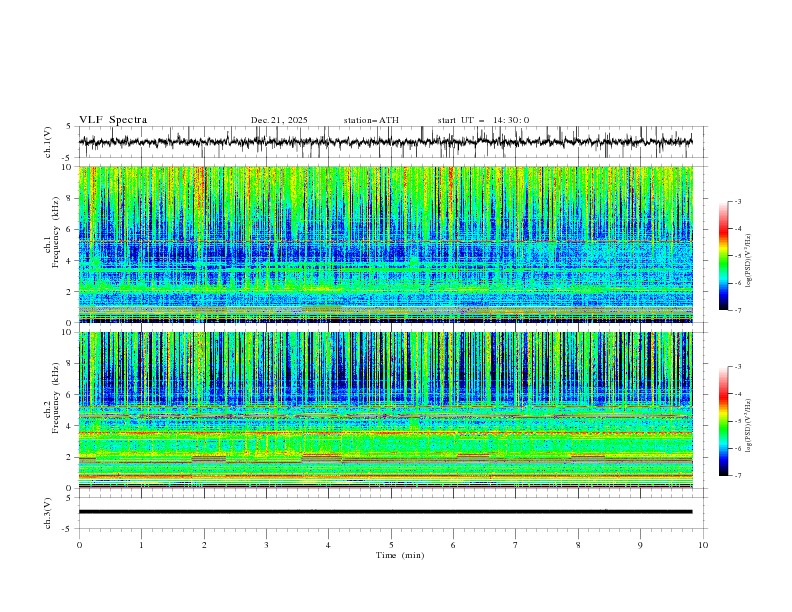Click the ch.3 black waveform band
This screenshot has height=612, width=792.
click(x=385, y=512)
